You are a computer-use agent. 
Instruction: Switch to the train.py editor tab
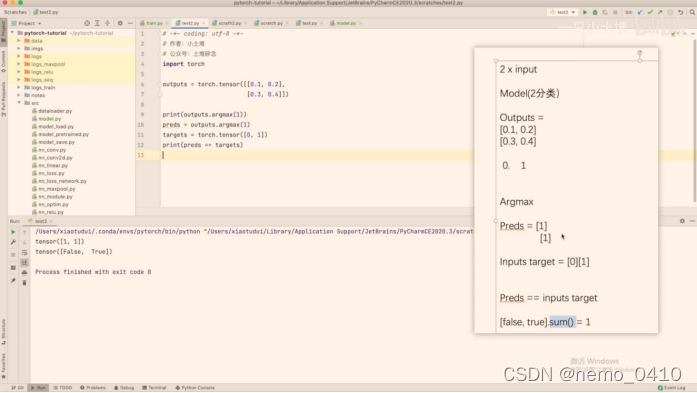pos(154,23)
